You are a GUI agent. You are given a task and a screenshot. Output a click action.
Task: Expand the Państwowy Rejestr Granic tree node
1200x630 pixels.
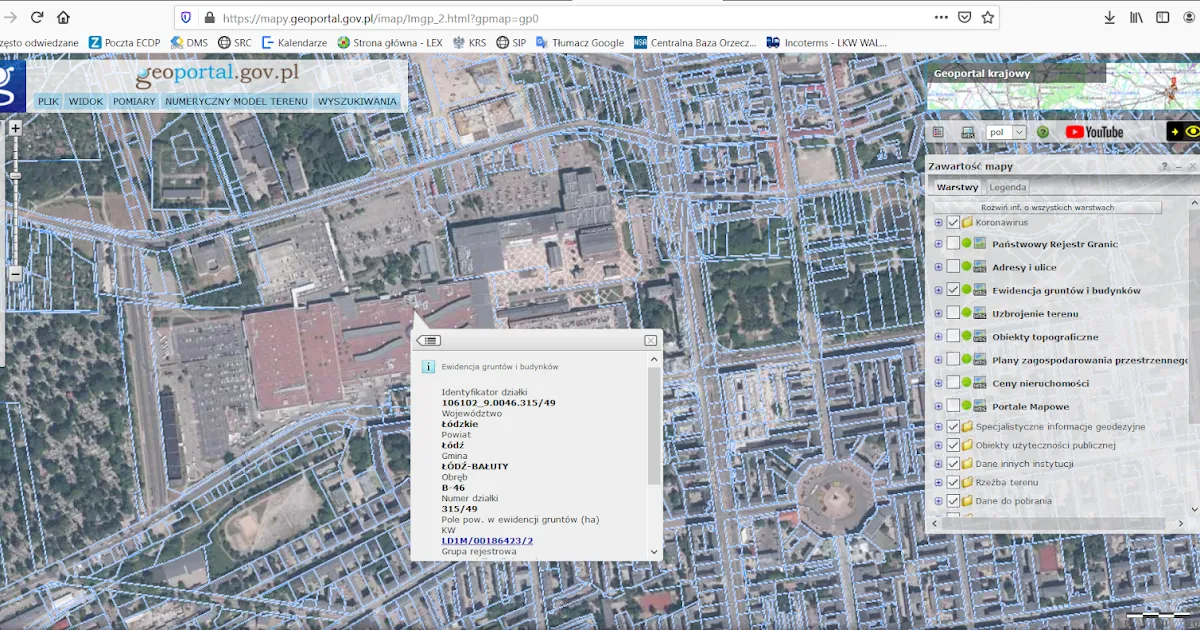pos(938,244)
